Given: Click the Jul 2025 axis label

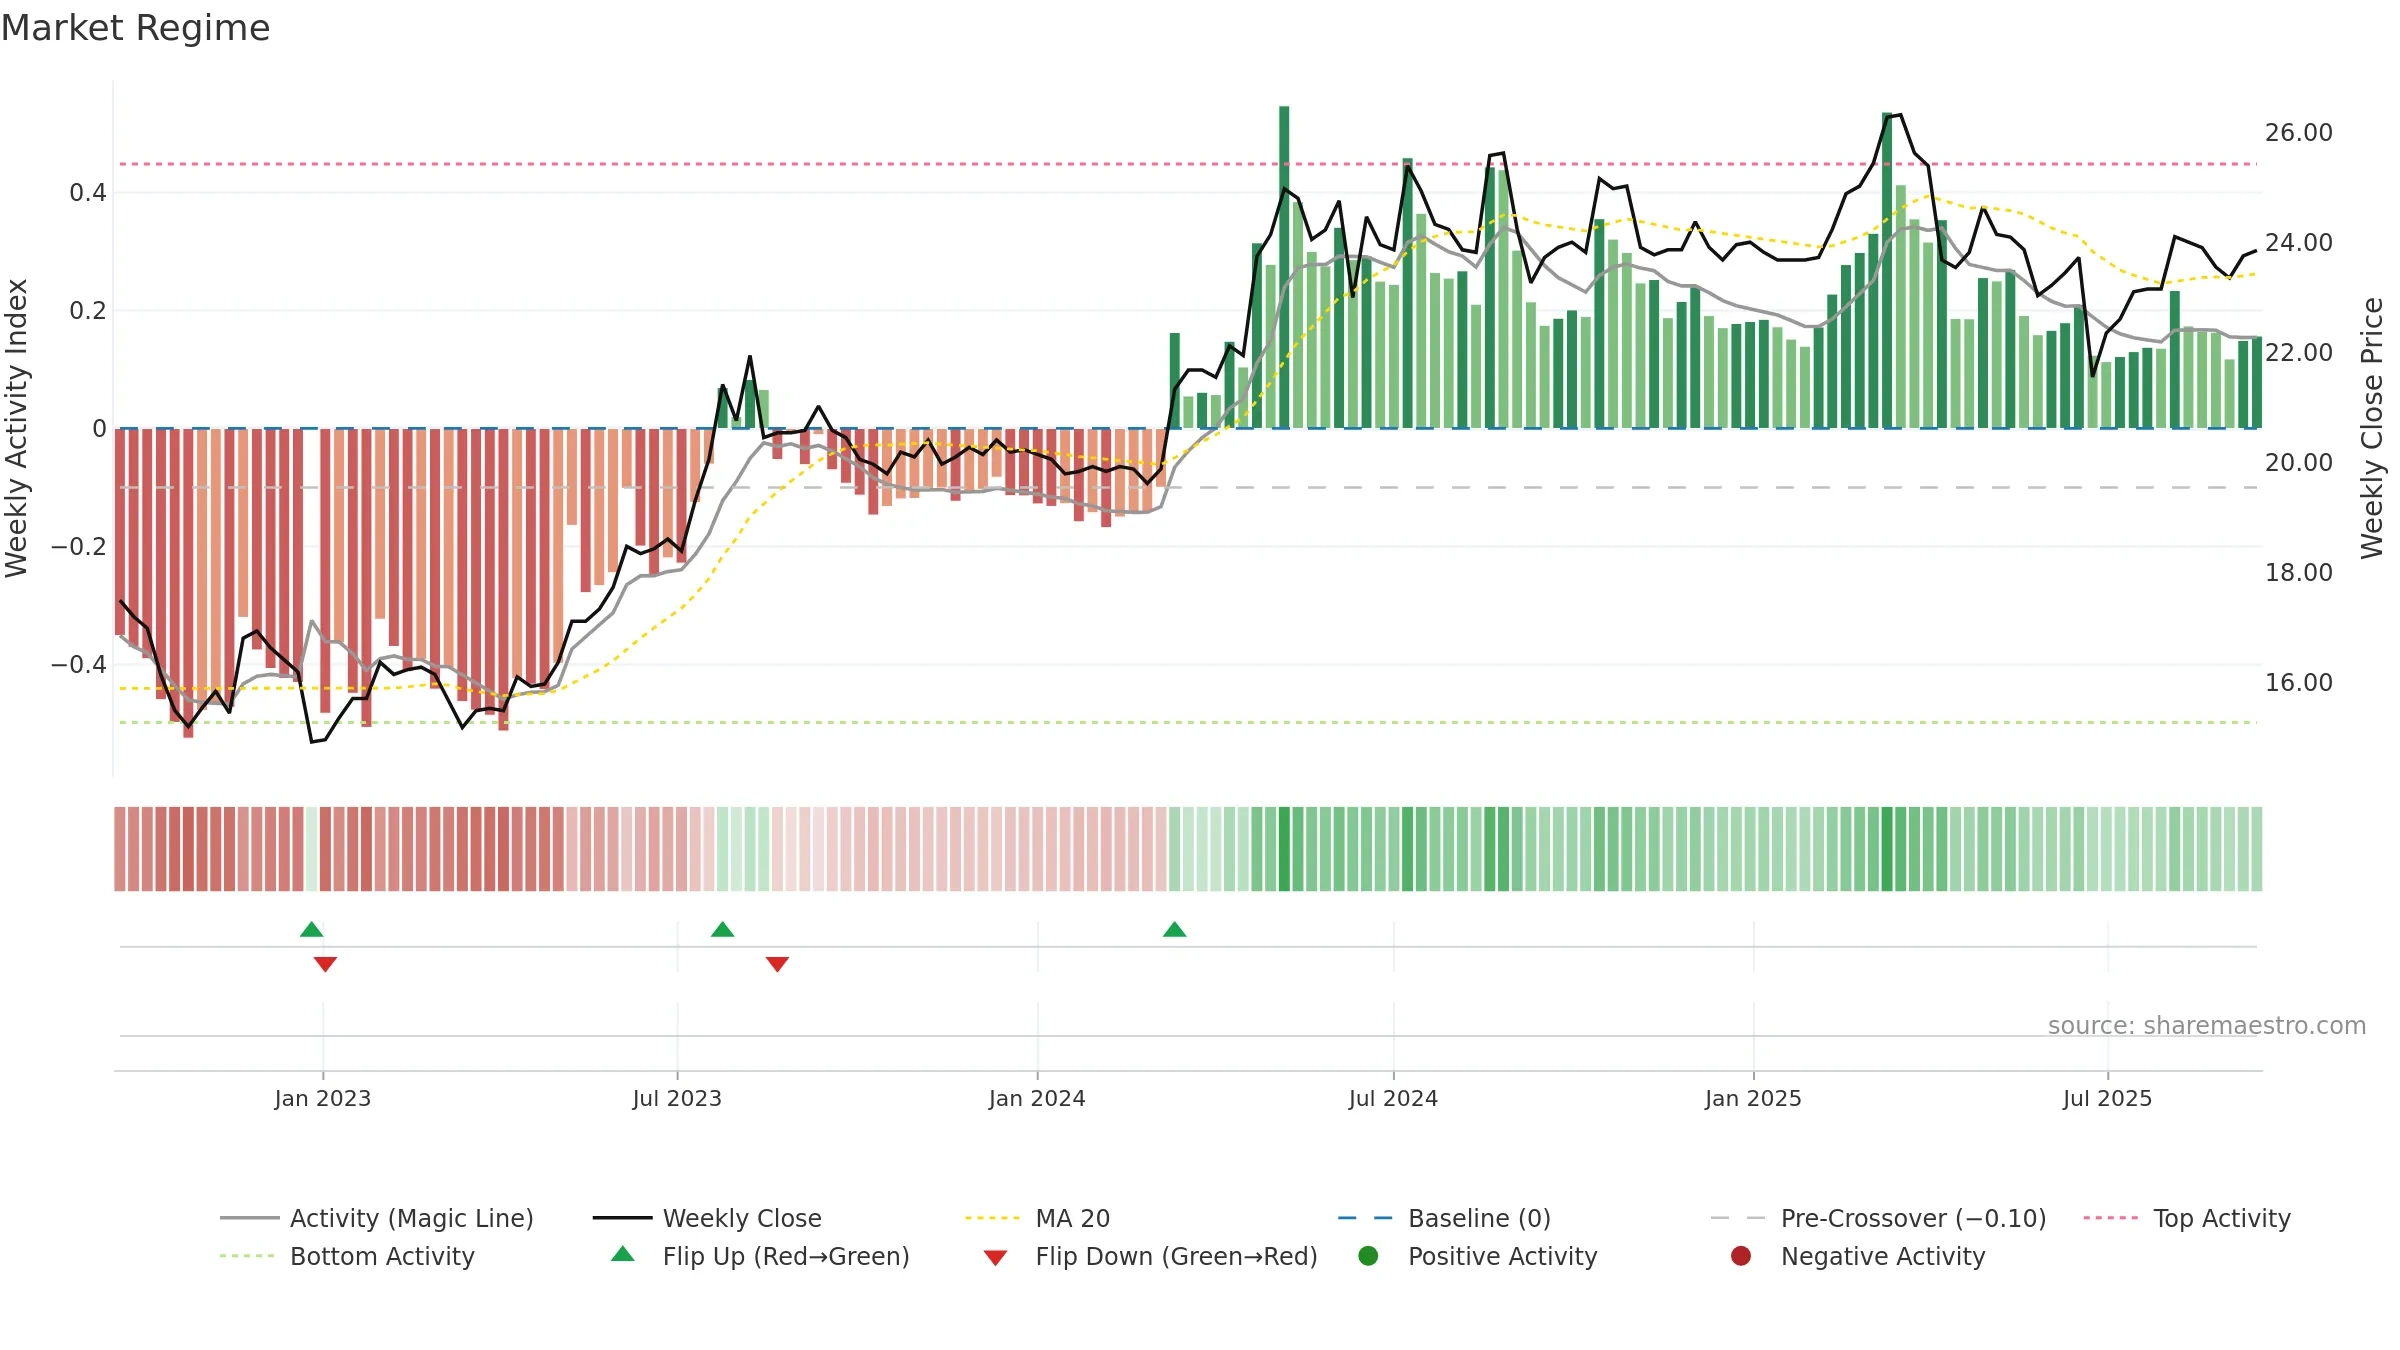Looking at the screenshot, I should pos(2107,1098).
